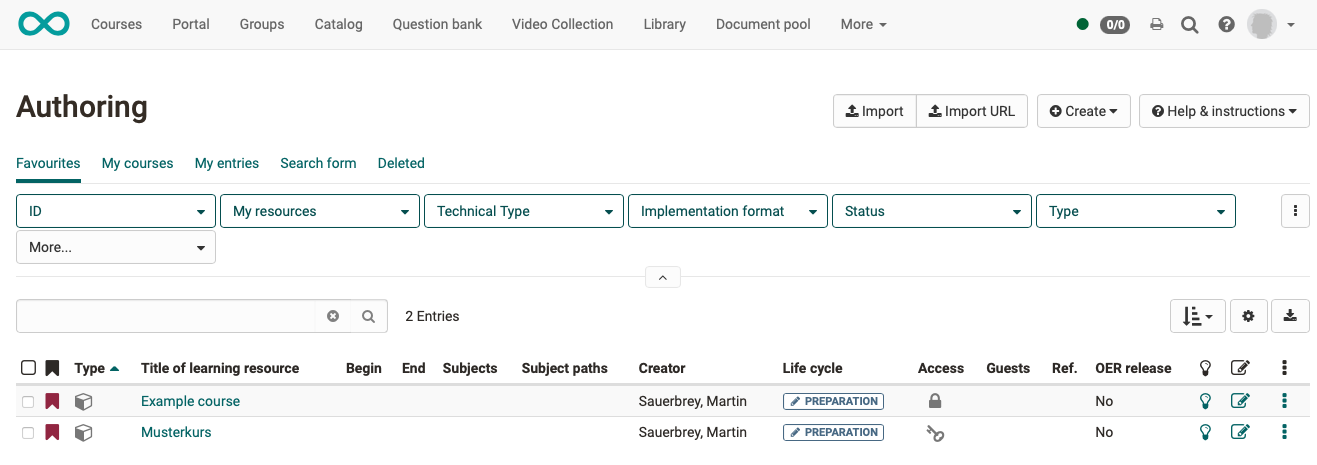
Task: Click the lightbulb icon for Musterkurs
Action: pyautogui.click(x=1205, y=432)
